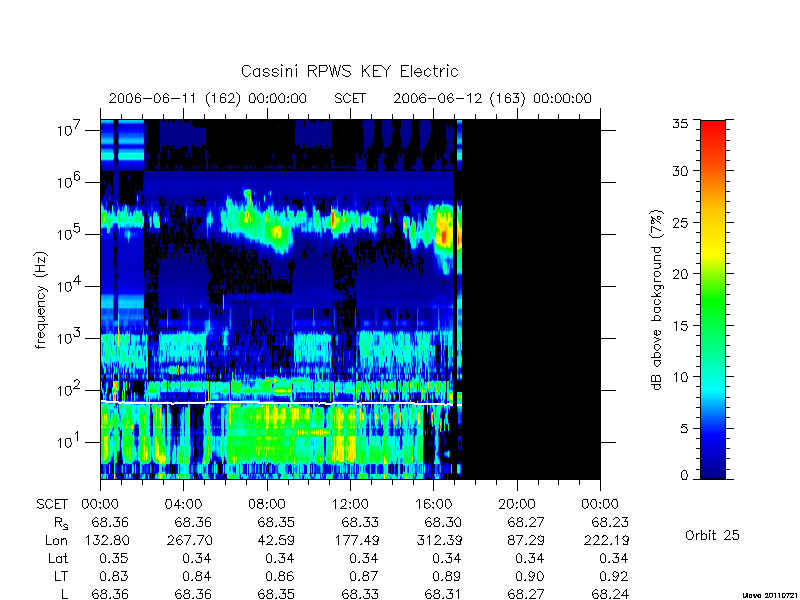Click the '16:00' SCET time label

[433, 504]
